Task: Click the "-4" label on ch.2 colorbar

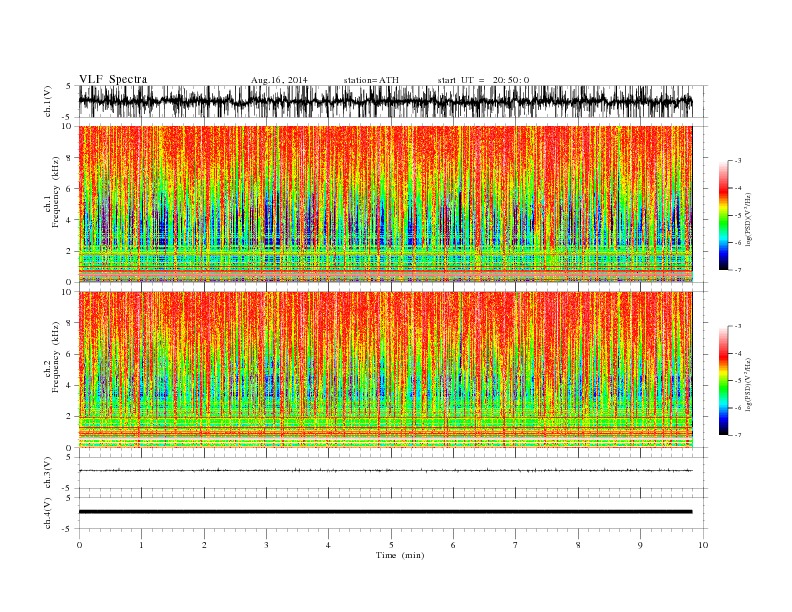Action: [x=737, y=353]
